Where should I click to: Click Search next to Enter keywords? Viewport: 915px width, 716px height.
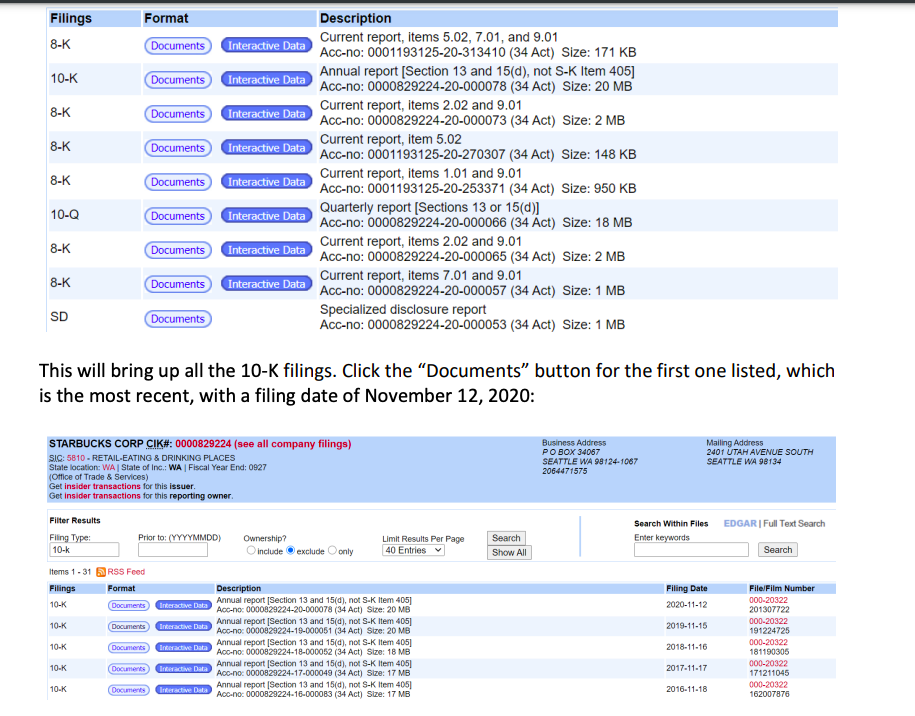coord(778,550)
